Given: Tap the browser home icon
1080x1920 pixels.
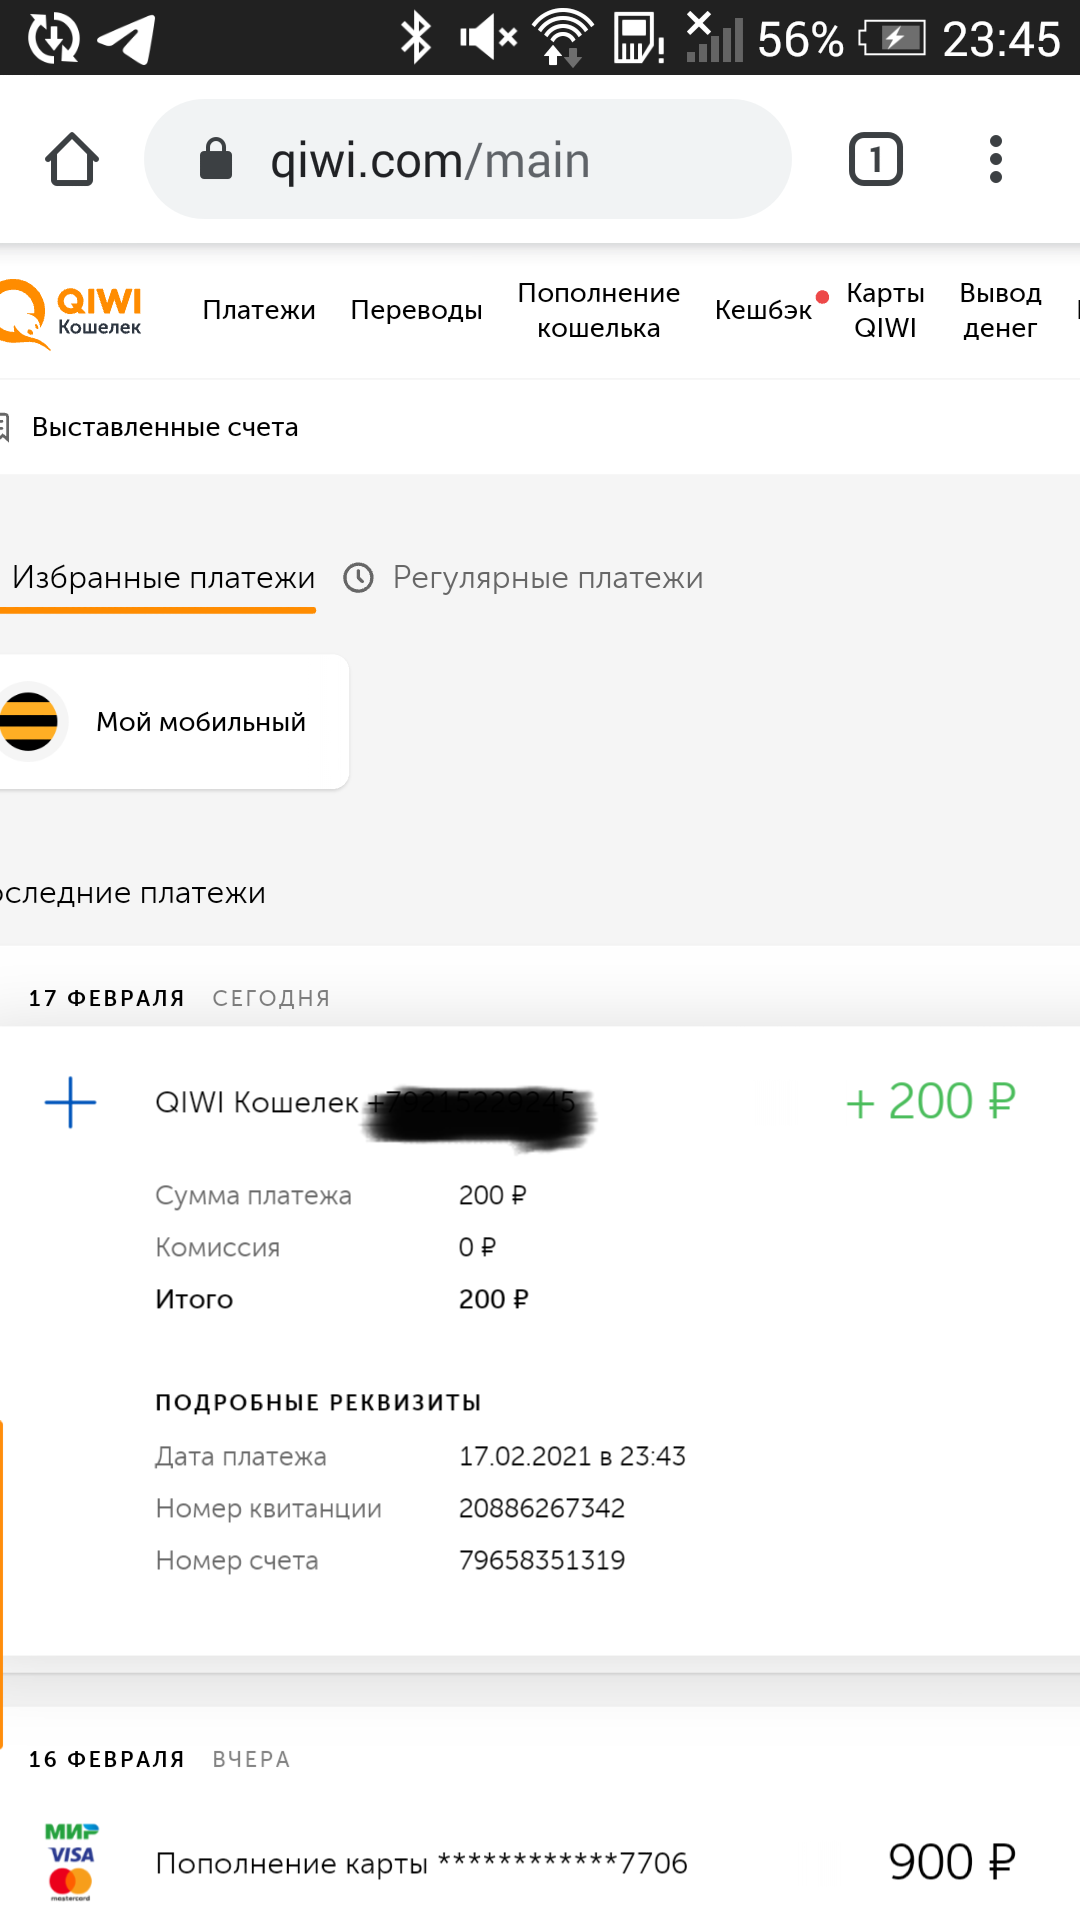Looking at the screenshot, I should coord(72,159).
